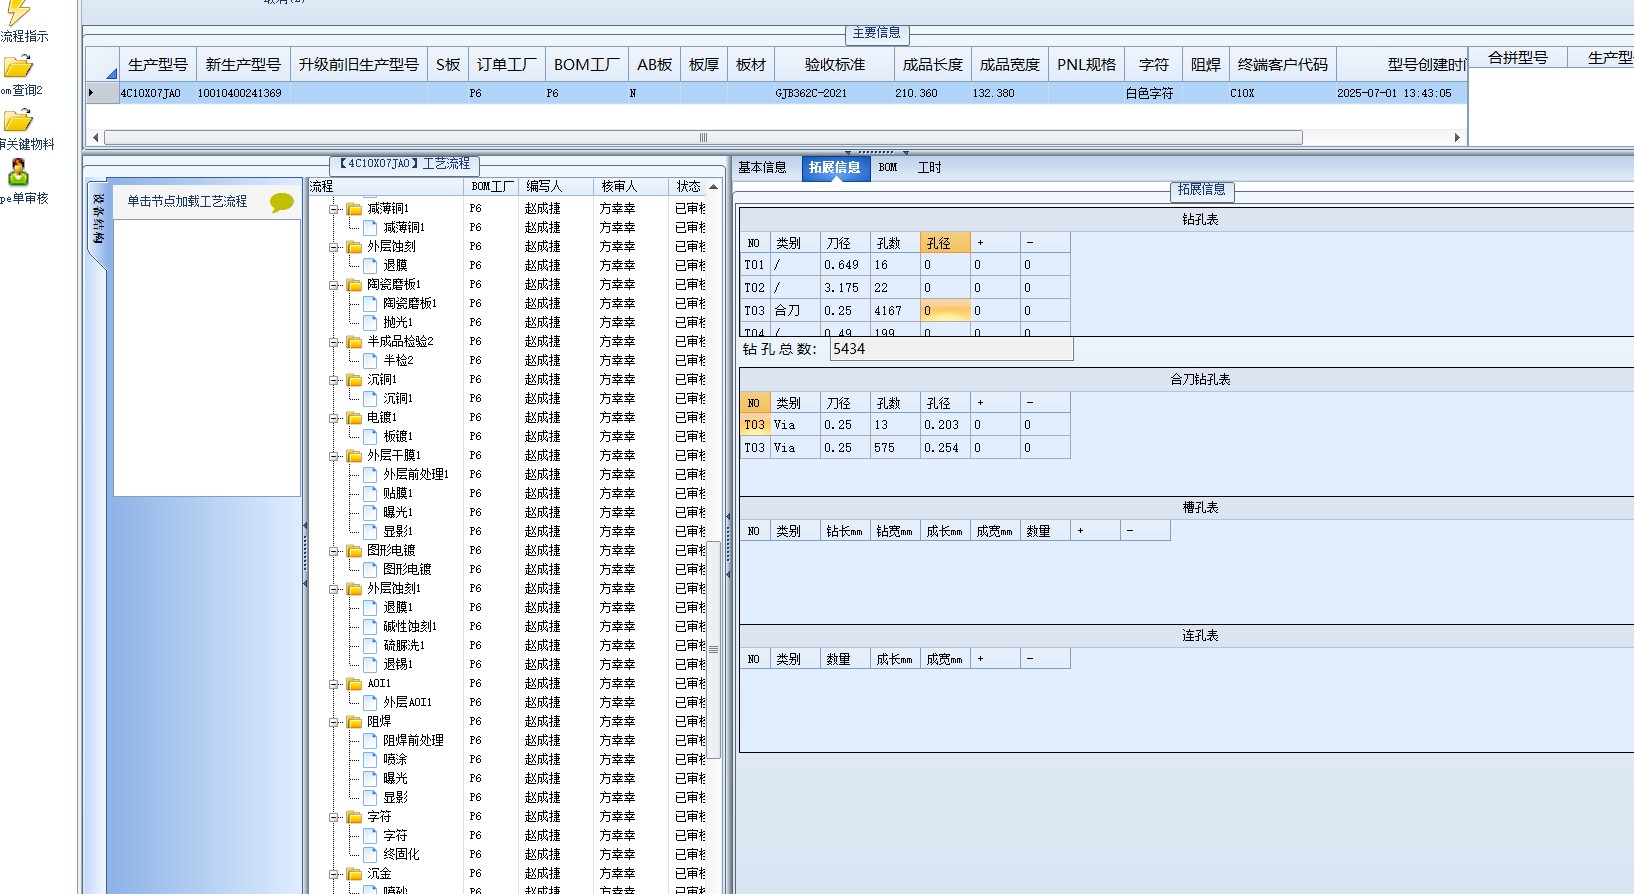Click the 外层AOI1 document icon
The image size is (1634, 894).
point(370,702)
